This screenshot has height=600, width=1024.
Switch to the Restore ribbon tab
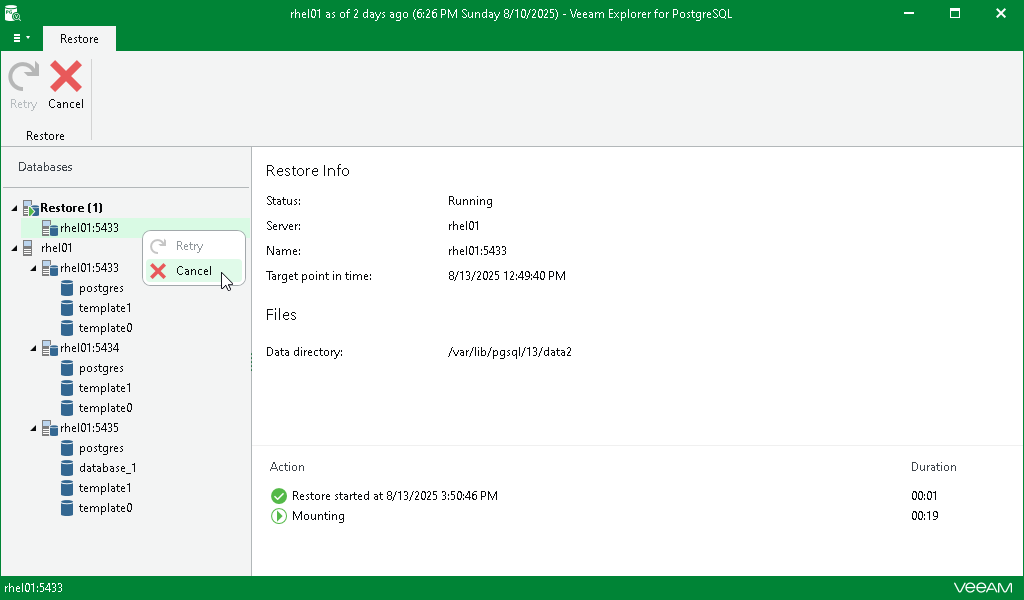click(79, 38)
